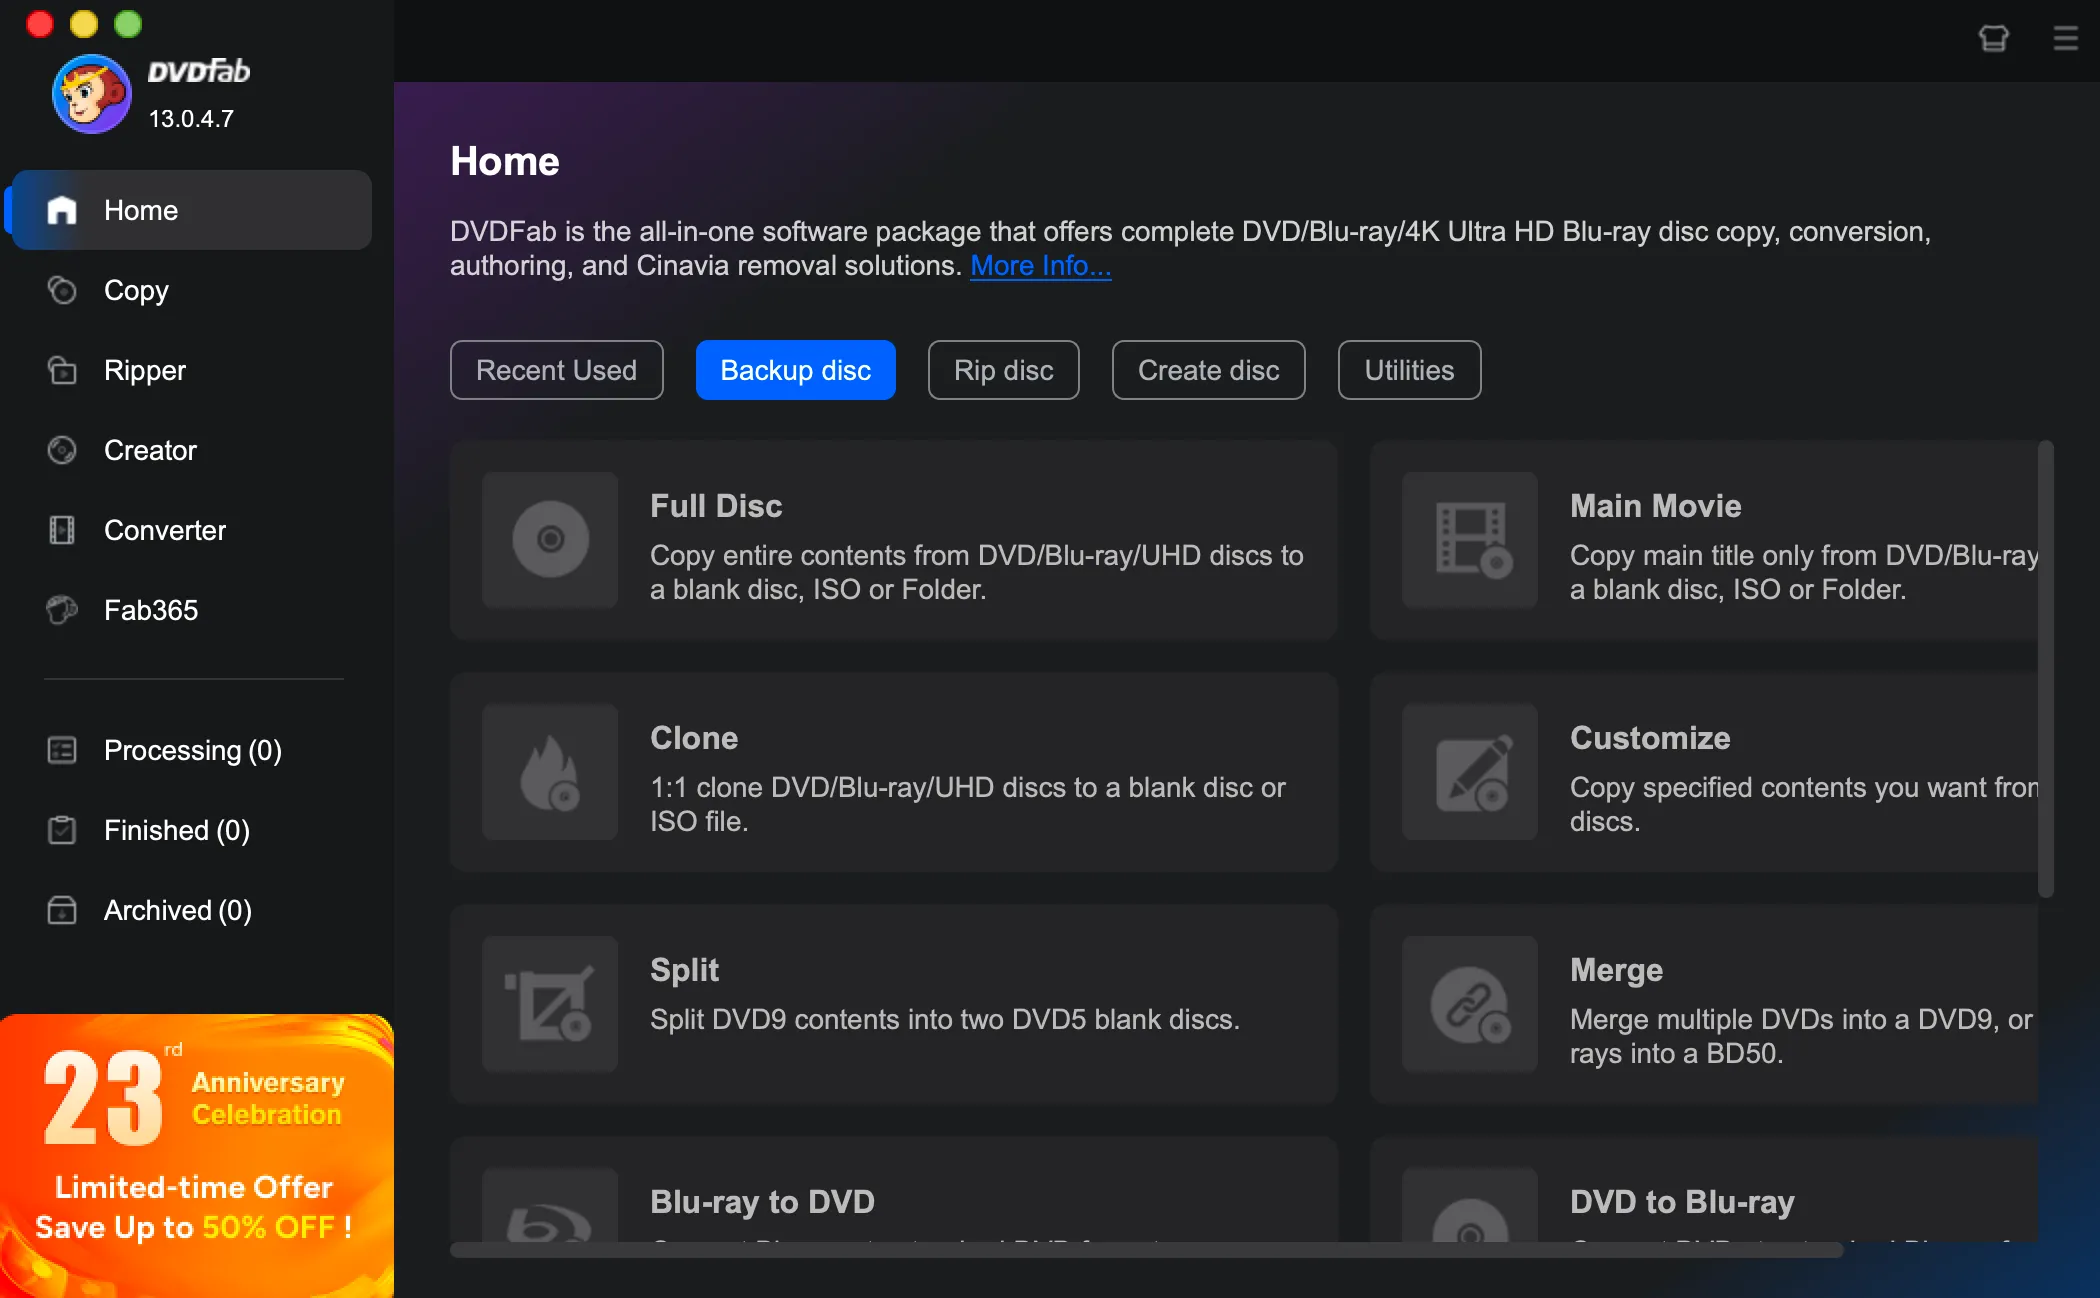
Task: Switch to Recent Used tab
Action: 556,370
